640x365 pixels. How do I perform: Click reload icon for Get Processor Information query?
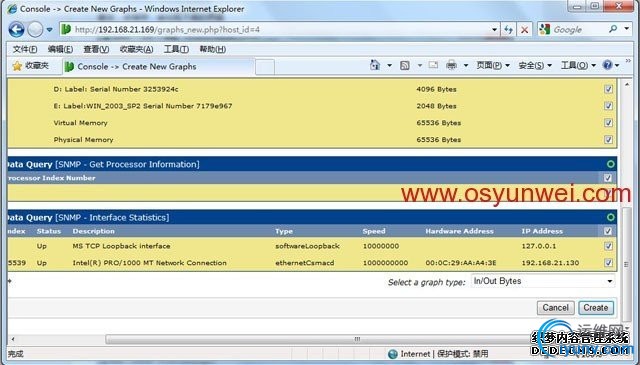(x=611, y=164)
